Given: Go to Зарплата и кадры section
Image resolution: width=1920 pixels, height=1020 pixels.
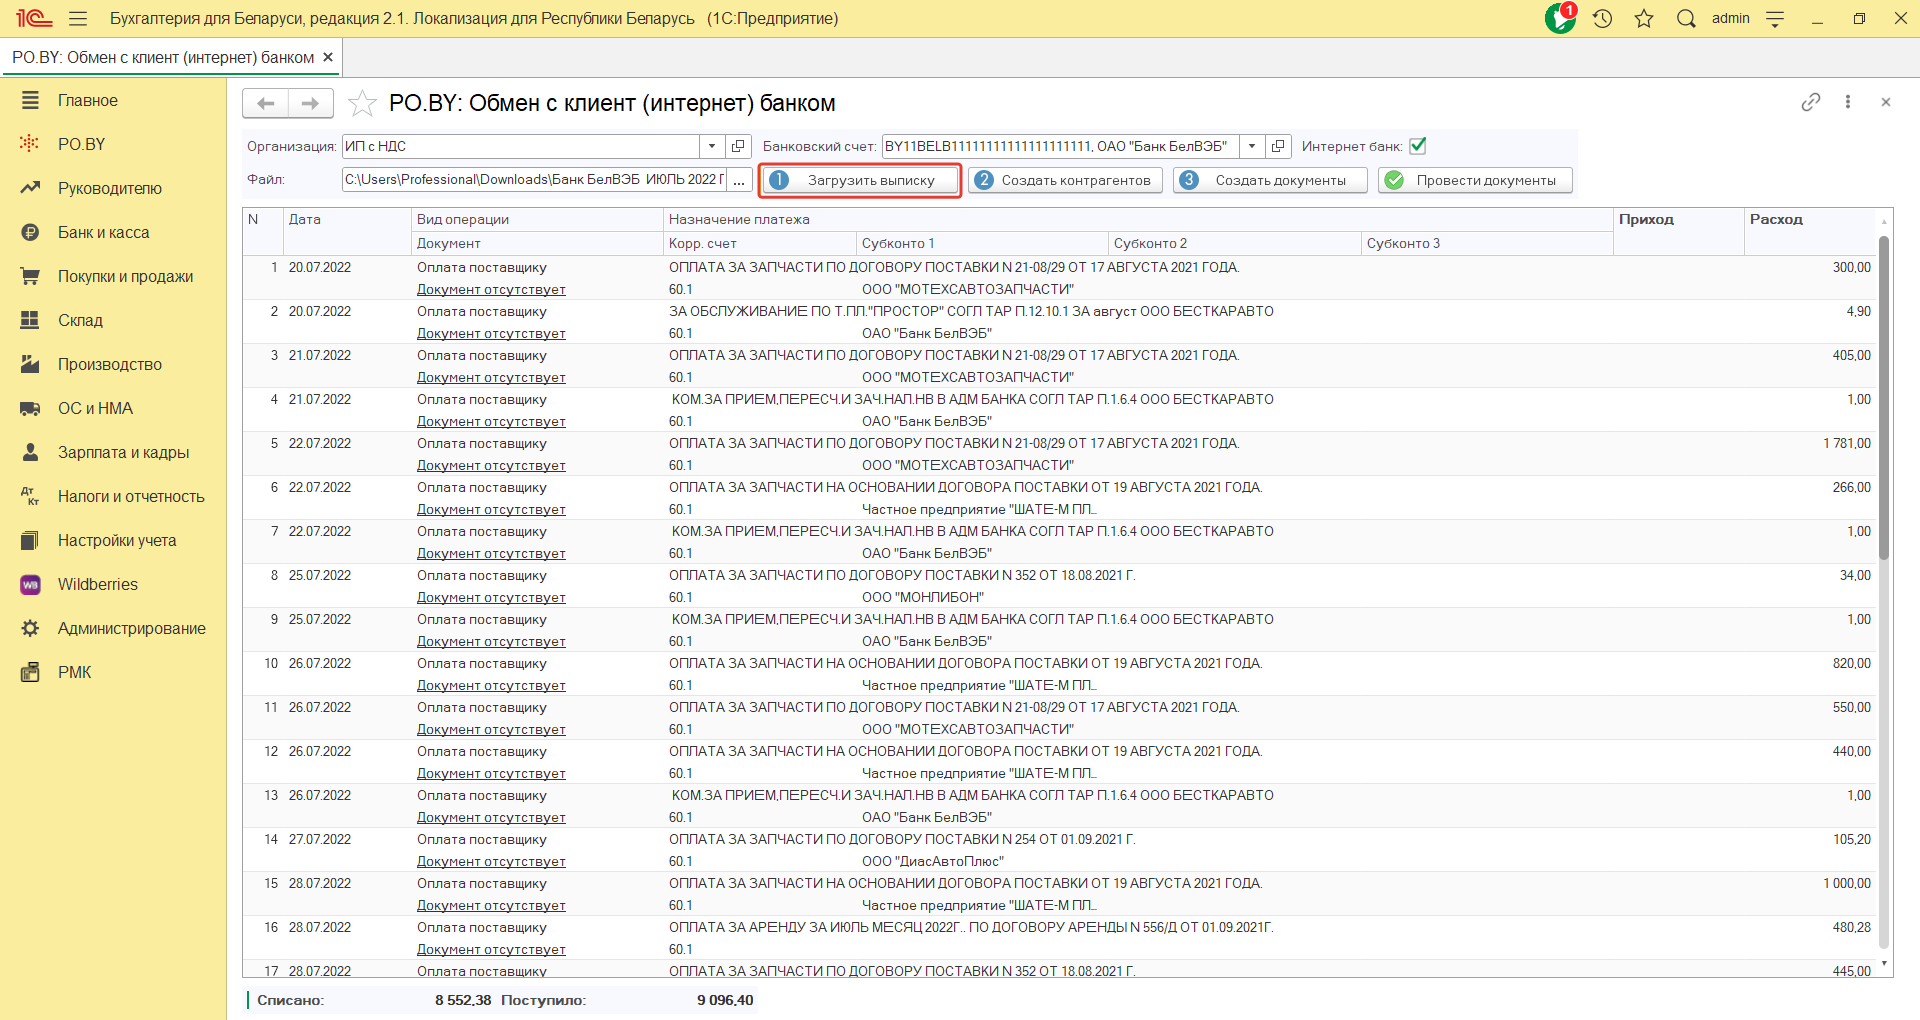Looking at the screenshot, I should pyautogui.click(x=123, y=452).
